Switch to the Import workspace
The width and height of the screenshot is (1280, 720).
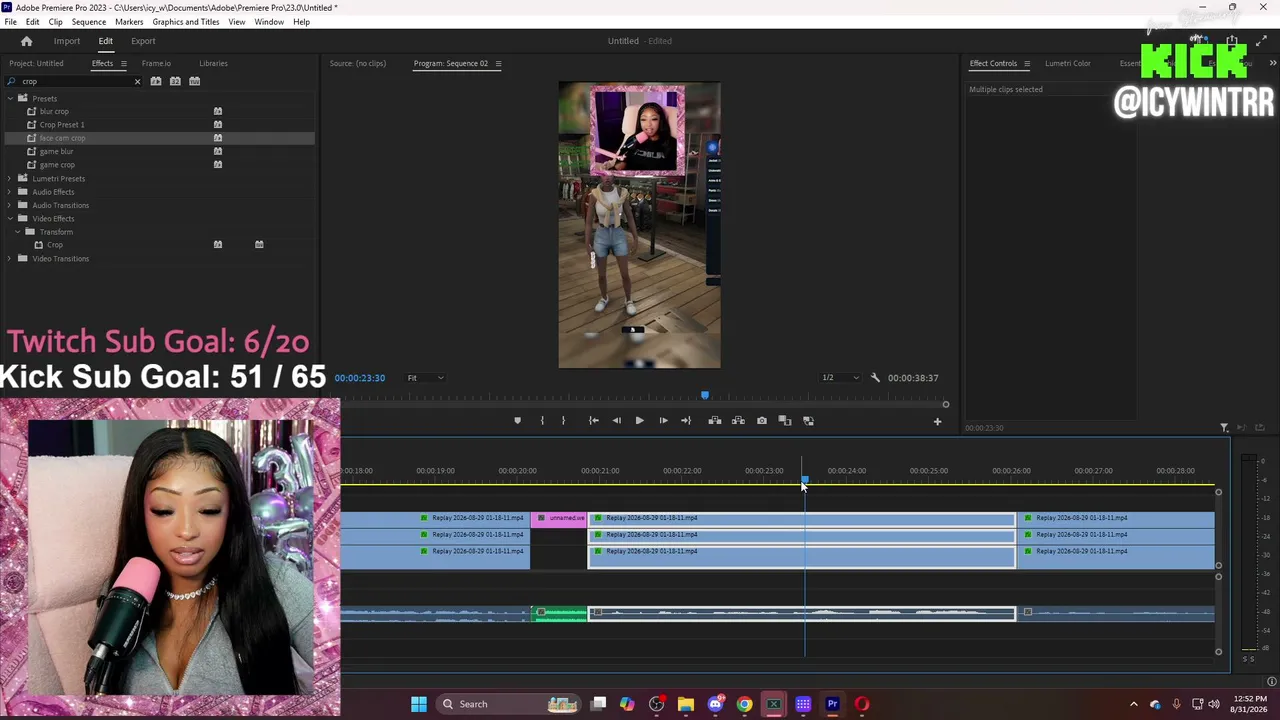tap(67, 41)
